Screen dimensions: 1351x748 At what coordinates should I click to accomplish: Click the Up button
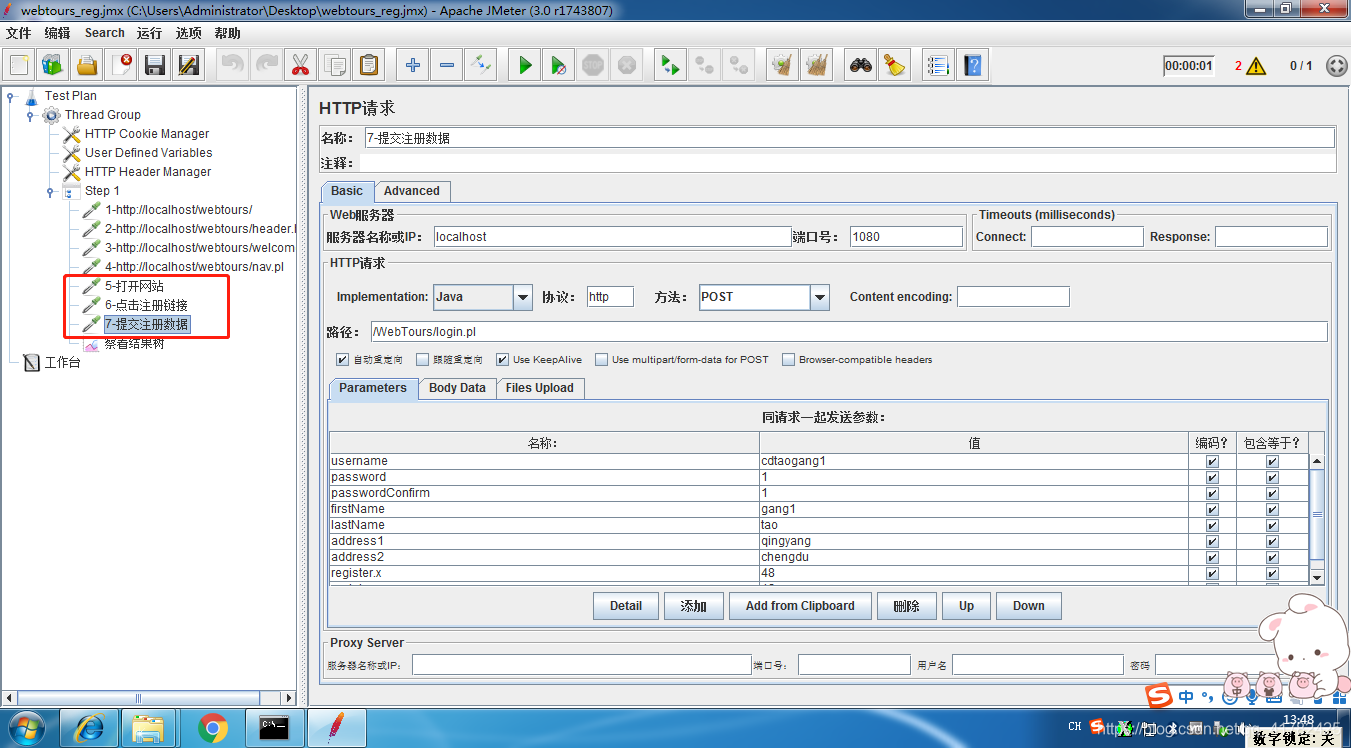(966, 606)
